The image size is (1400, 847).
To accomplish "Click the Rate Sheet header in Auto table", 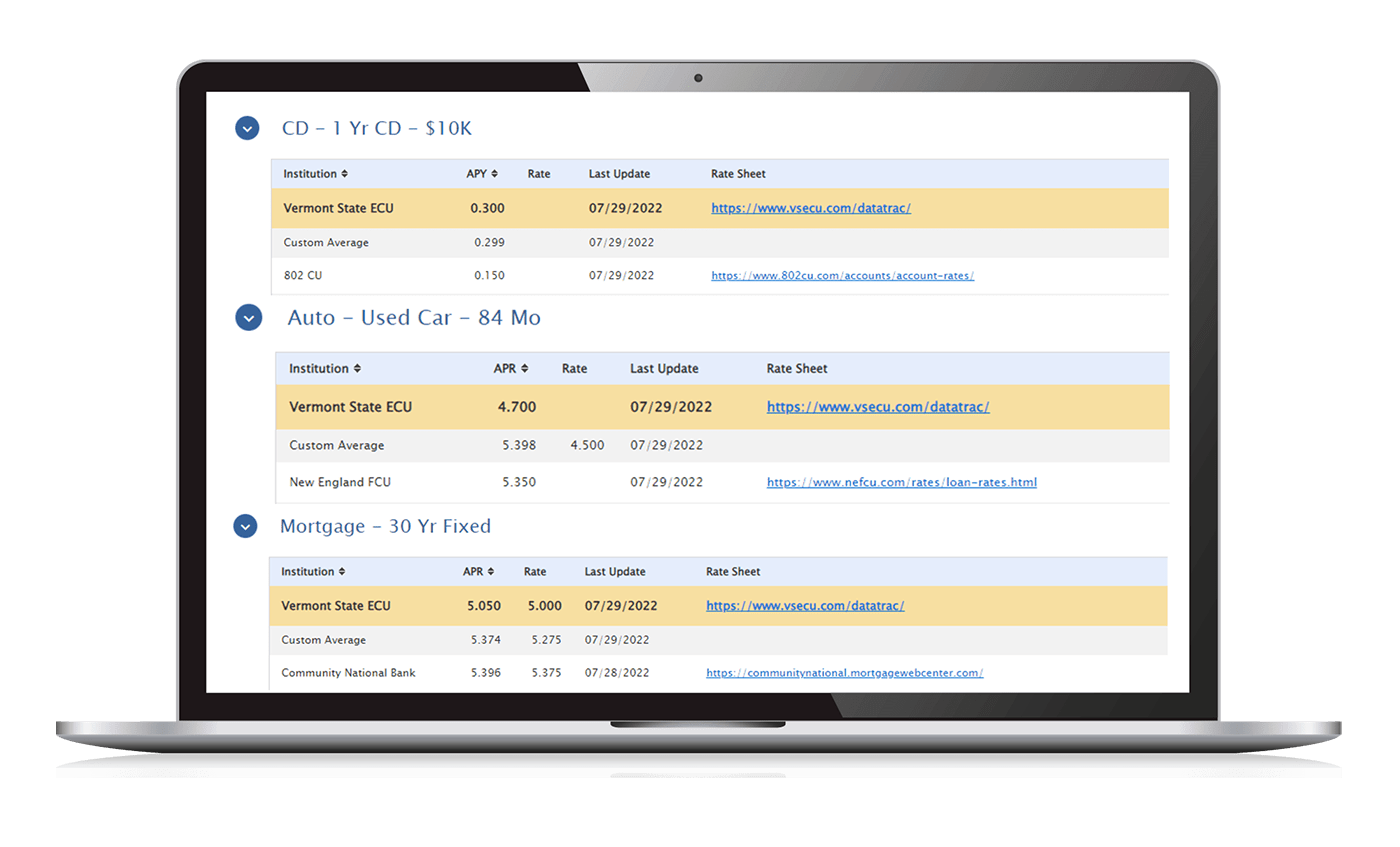I will 797,369.
